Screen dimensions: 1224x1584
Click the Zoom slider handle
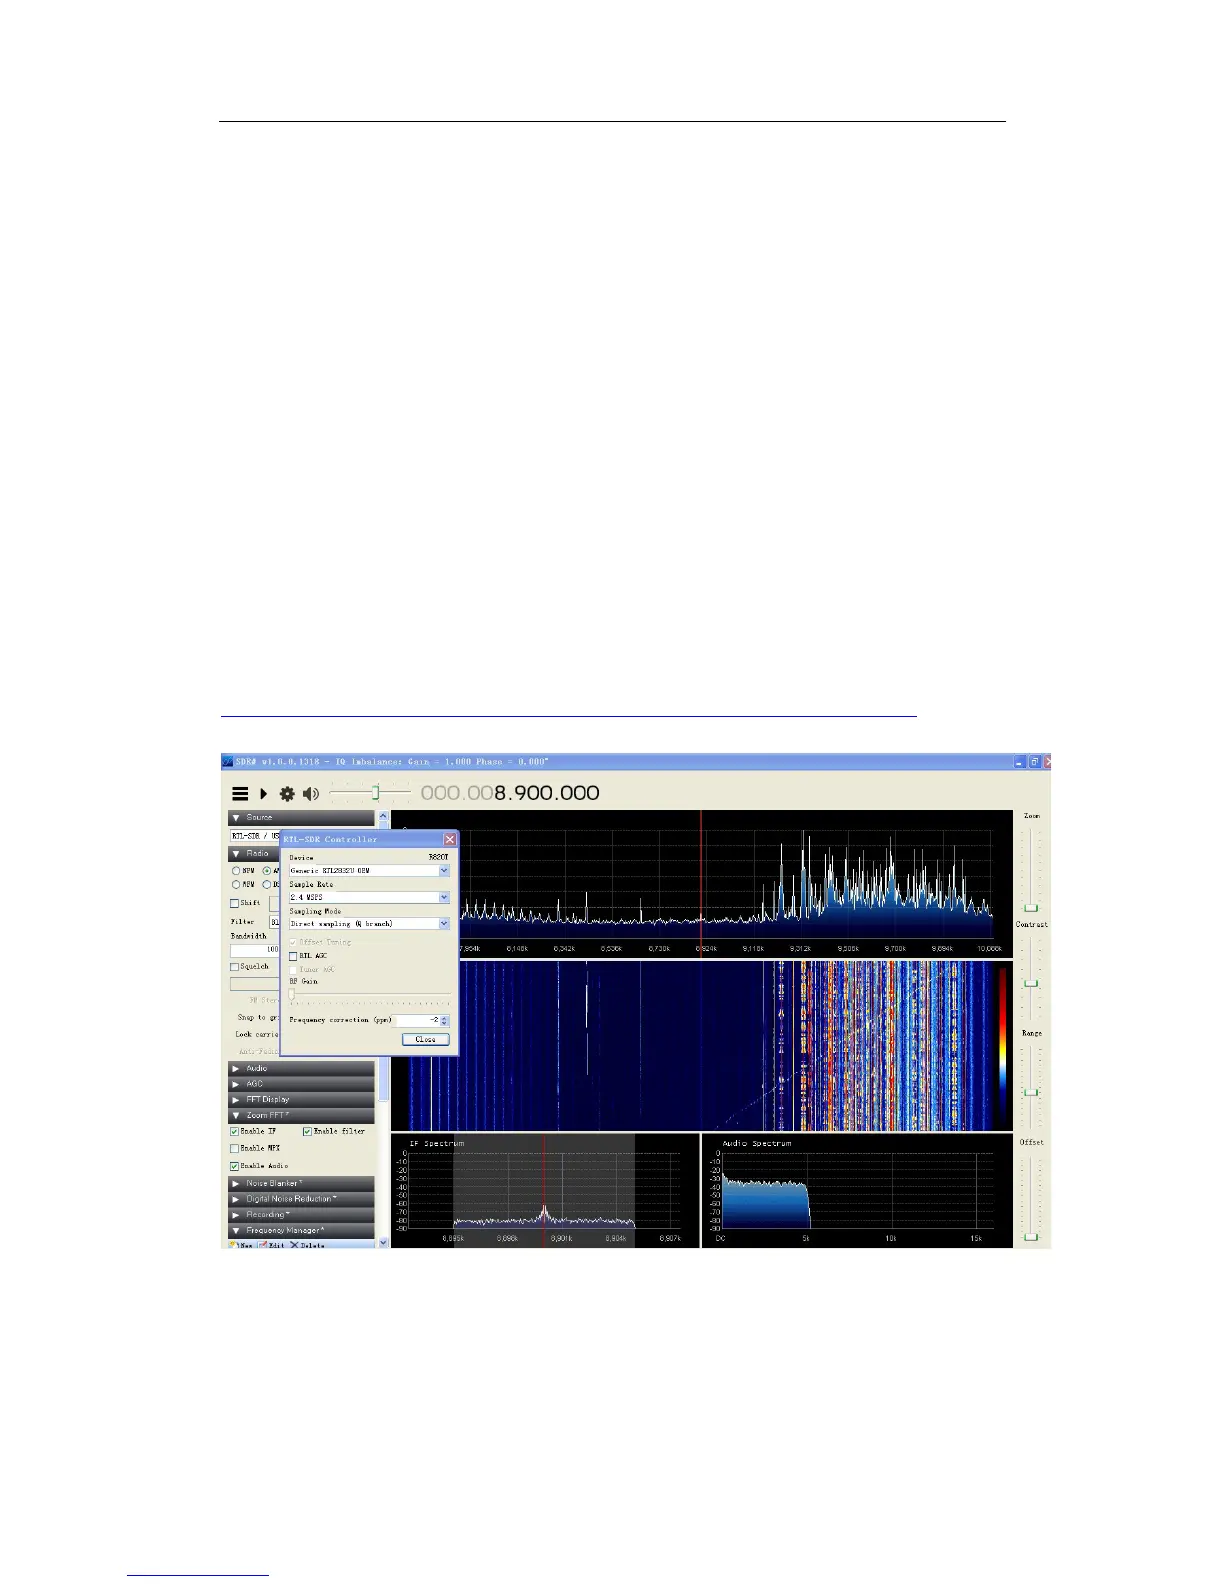[x=1031, y=908]
